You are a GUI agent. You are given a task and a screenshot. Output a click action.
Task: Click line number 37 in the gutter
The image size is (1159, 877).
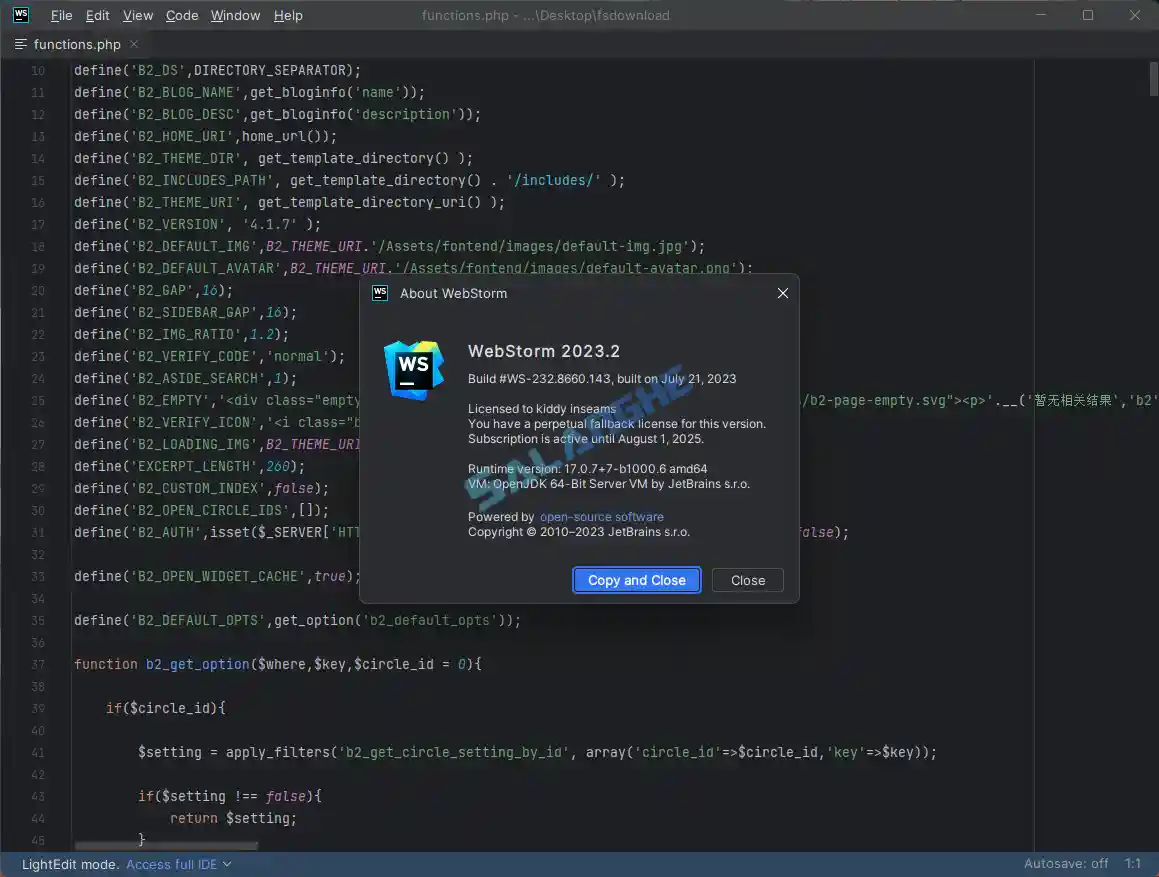pyautogui.click(x=37, y=664)
